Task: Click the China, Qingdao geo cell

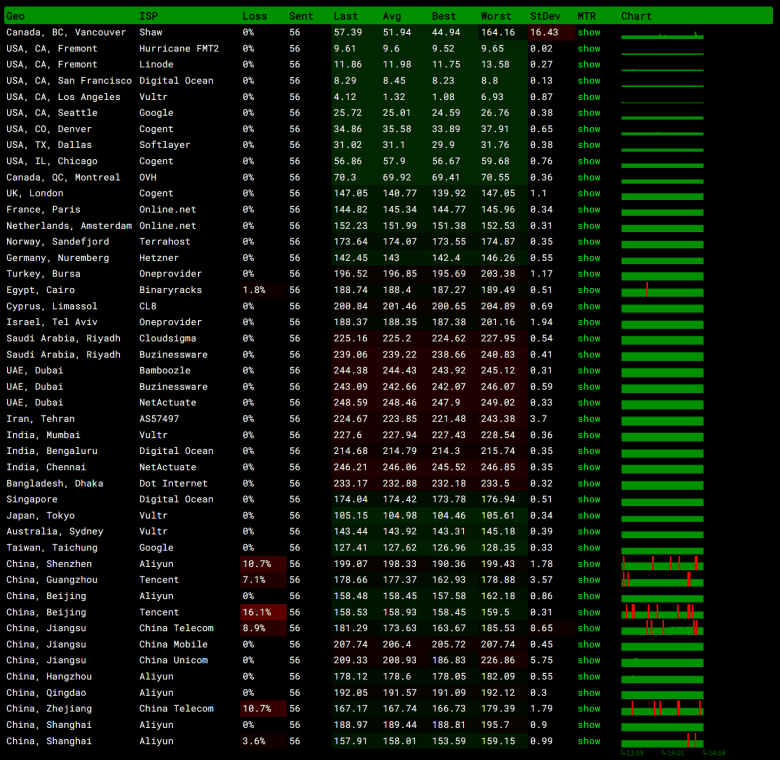Action: tap(46, 693)
